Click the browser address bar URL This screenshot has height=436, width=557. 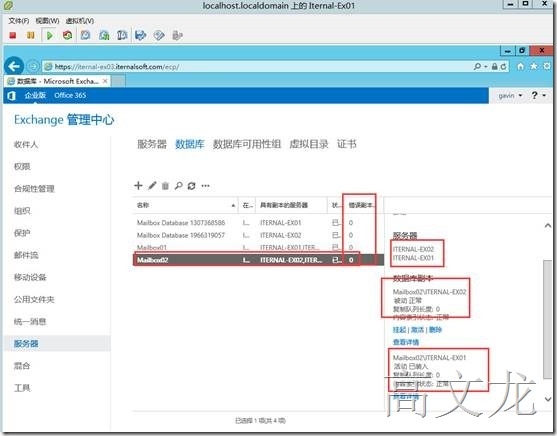point(117,66)
